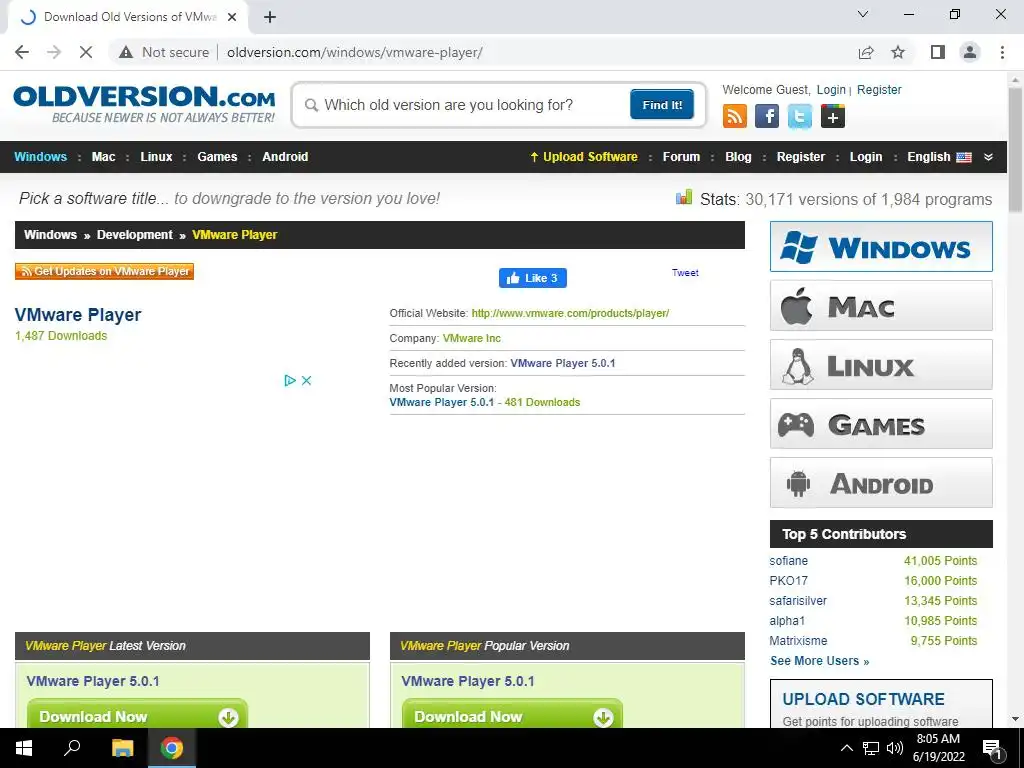Viewport: 1024px width, 768px height.
Task: Expand the English language dropdown arrow
Action: 988,157
